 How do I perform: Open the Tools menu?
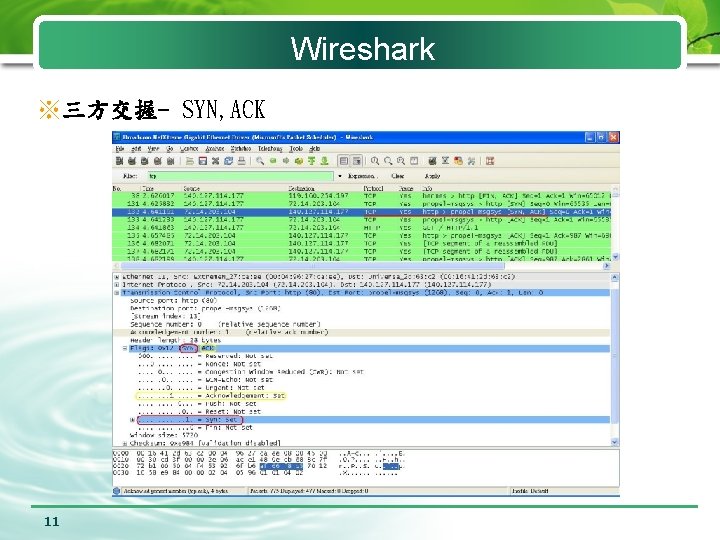point(296,149)
